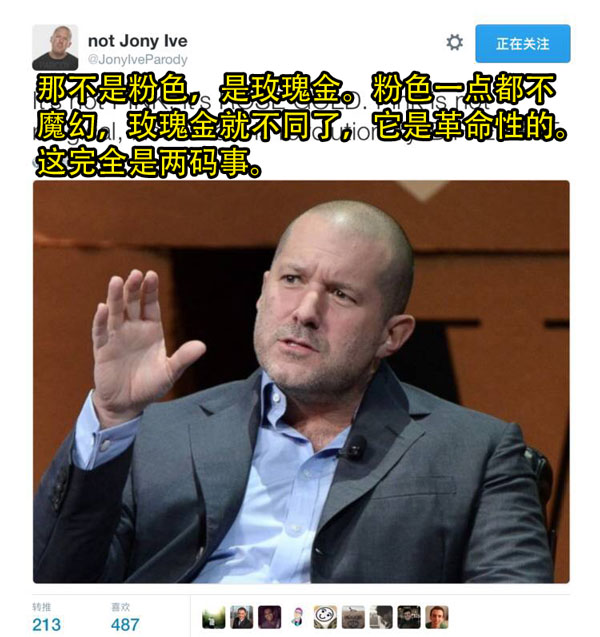Image resolution: width=600 pixels, height=637 pixels.
Task: Click the 正在关注 following button
Action: [523, 43]
